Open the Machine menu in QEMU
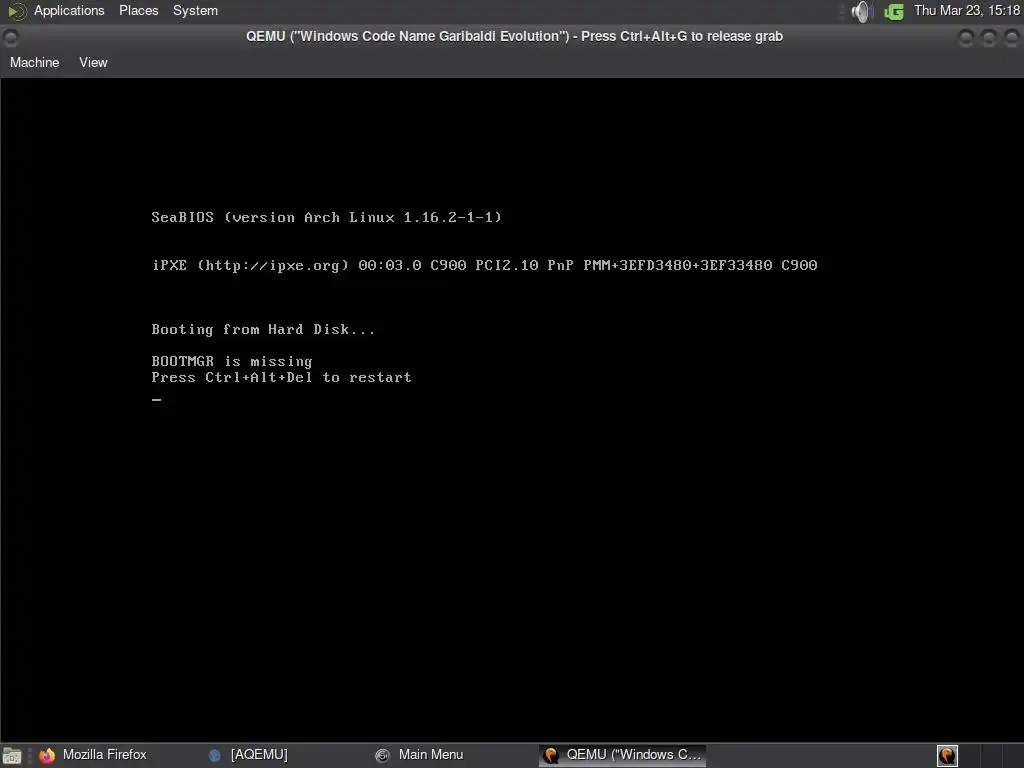The image size is (1024, 768). (x=35, y=63)
